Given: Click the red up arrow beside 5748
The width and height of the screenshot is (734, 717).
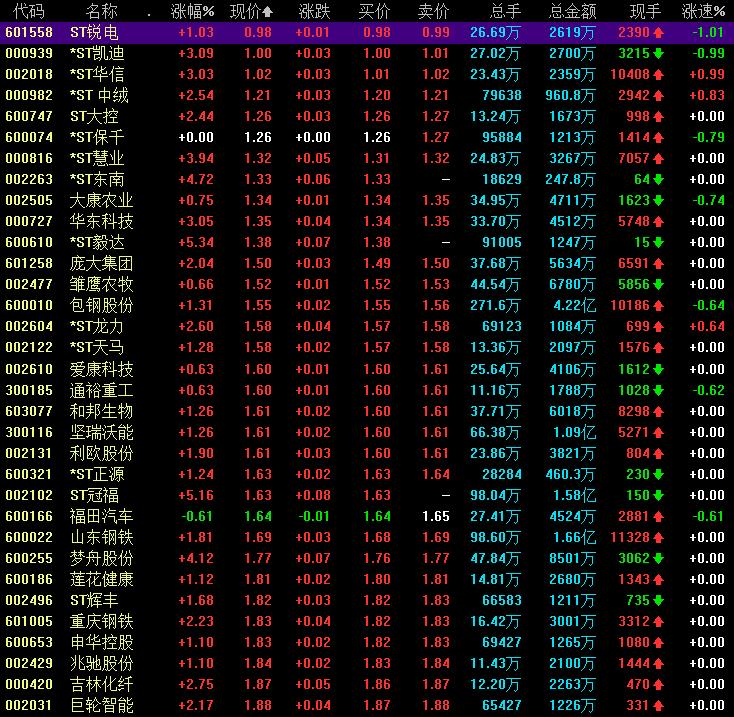Looking at the screenshot, I should [658, 221].
